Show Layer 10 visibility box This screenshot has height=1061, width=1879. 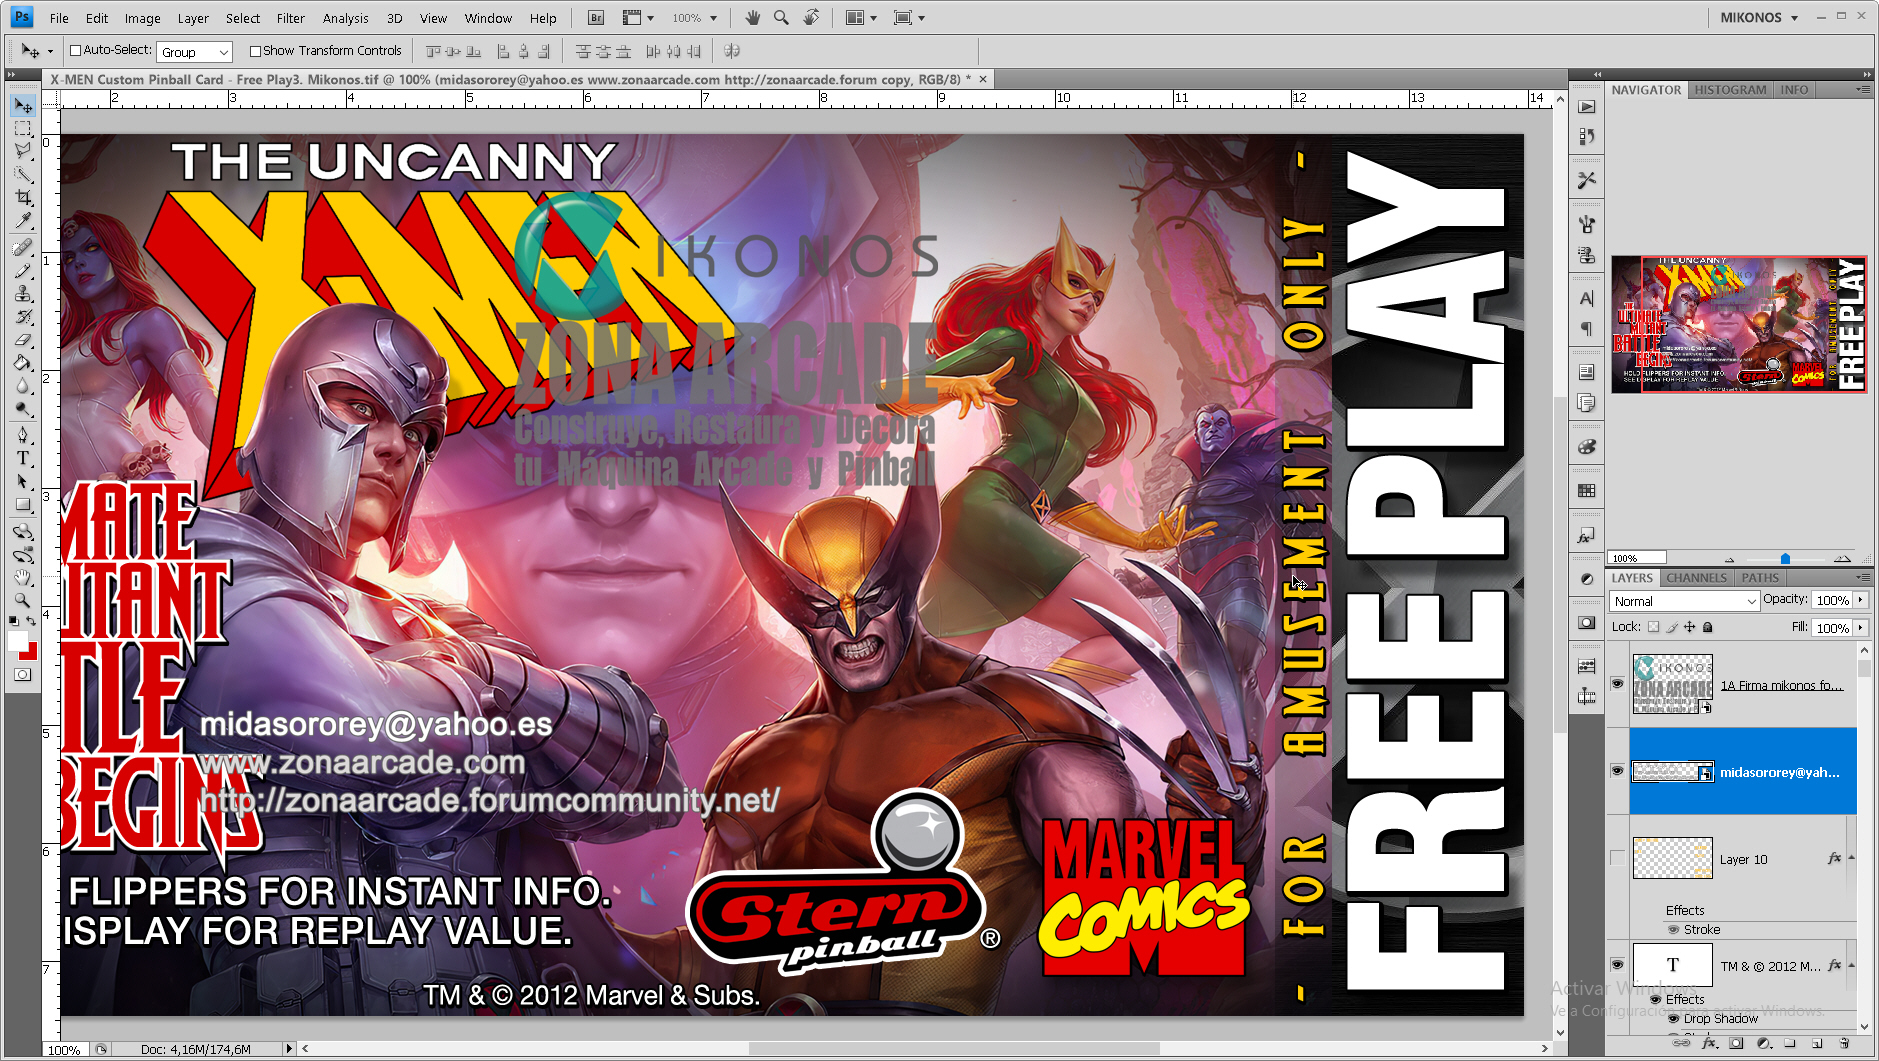1617,858
